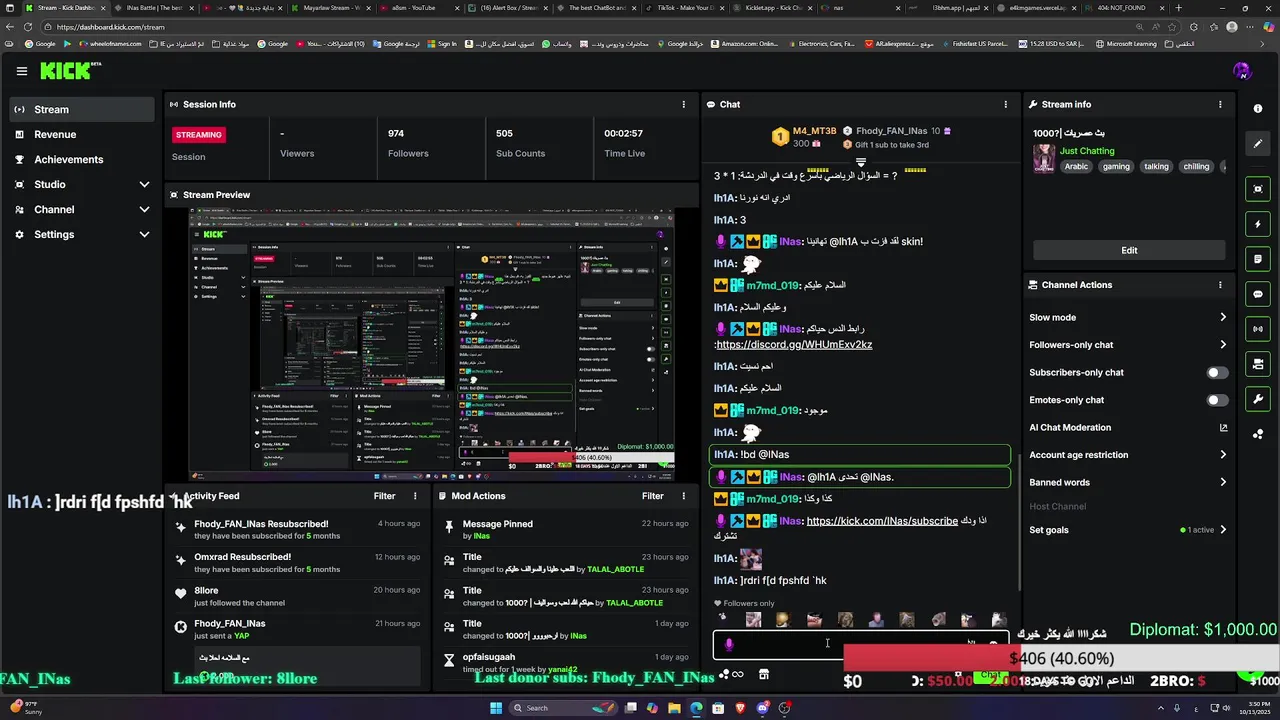This screenshot has height=720, width=1280.
Task: Open Activity Feed Filter dropdown
Action: click(384, 496)
